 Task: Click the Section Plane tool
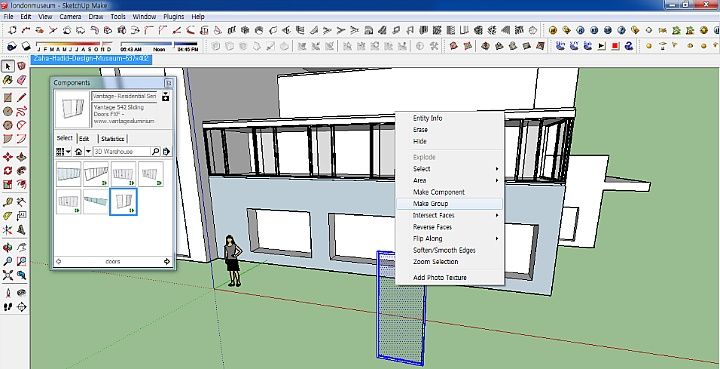22,307
